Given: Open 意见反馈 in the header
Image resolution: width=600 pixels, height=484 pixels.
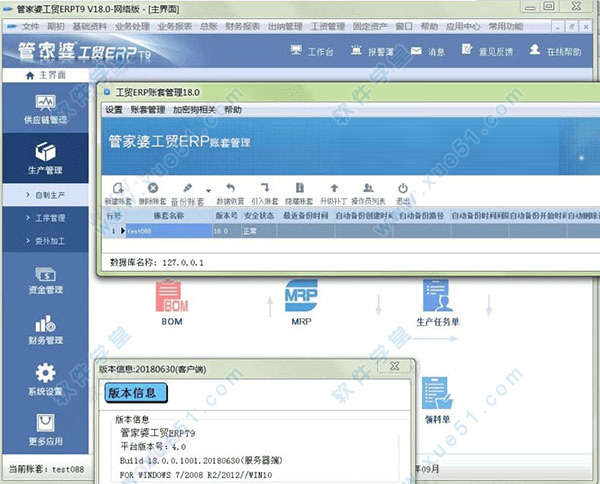Looking at the screenshot, I should 487,51.
